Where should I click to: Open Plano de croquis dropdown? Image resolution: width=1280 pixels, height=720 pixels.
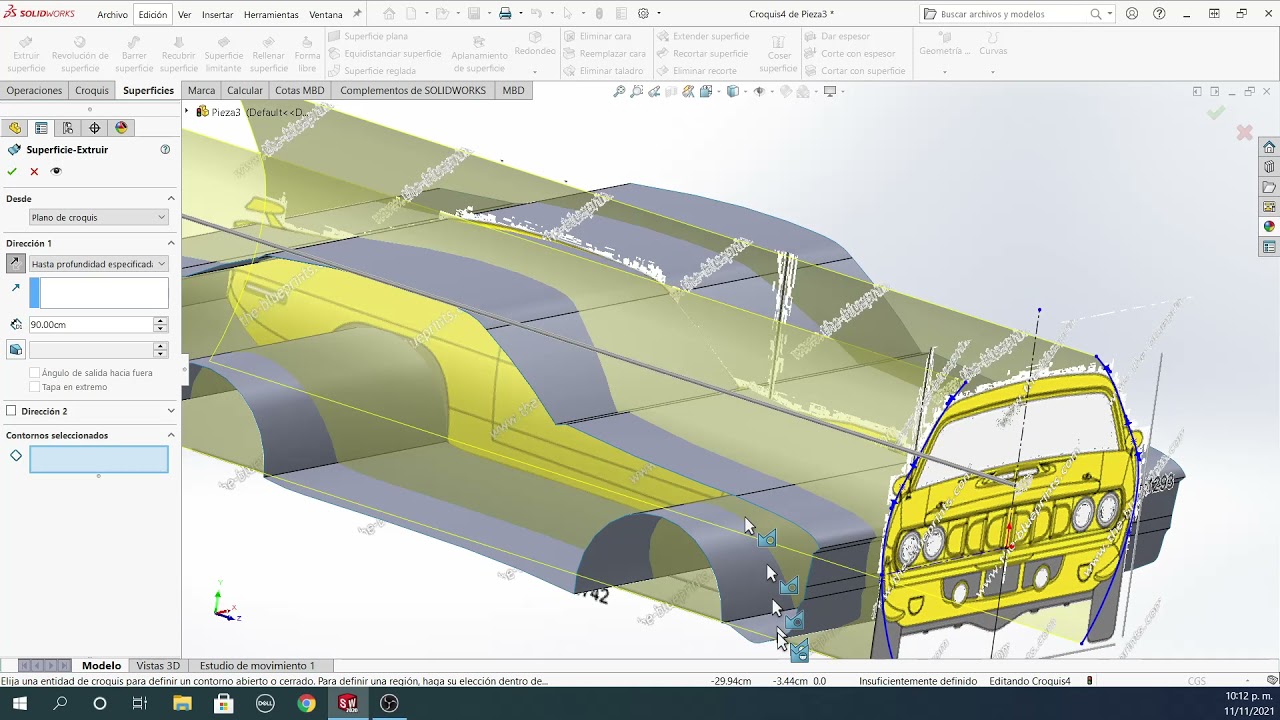(x=98, y=217)
